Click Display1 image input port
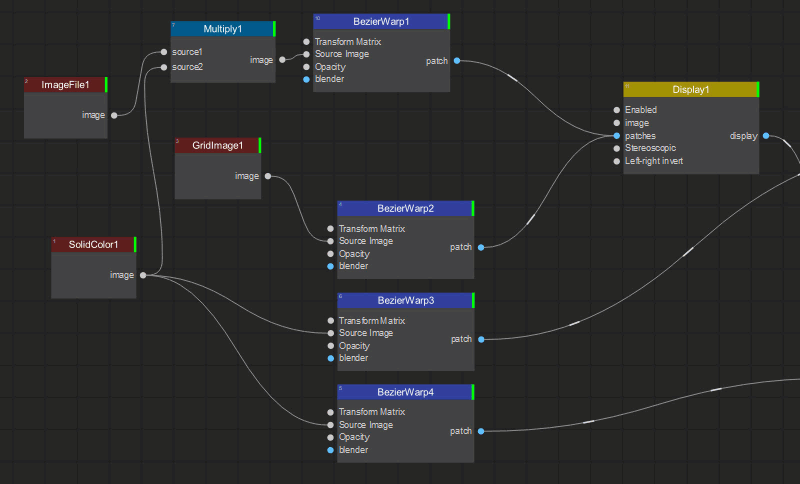 click(x=617, y=123)
